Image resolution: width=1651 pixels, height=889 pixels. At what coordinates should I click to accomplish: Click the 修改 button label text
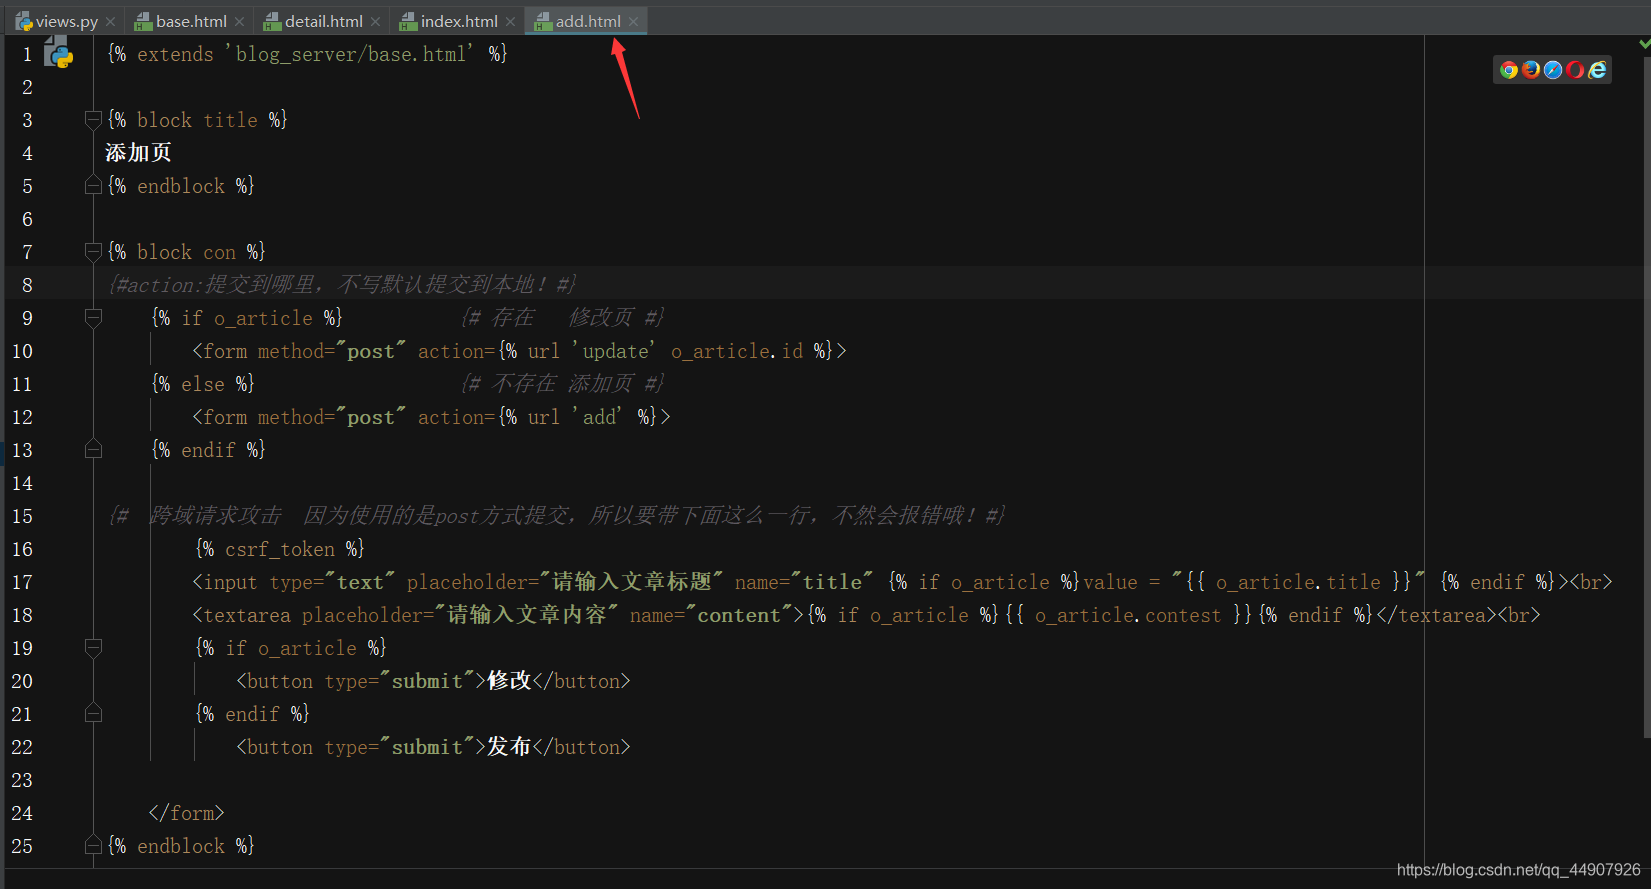tap(509, 681)
